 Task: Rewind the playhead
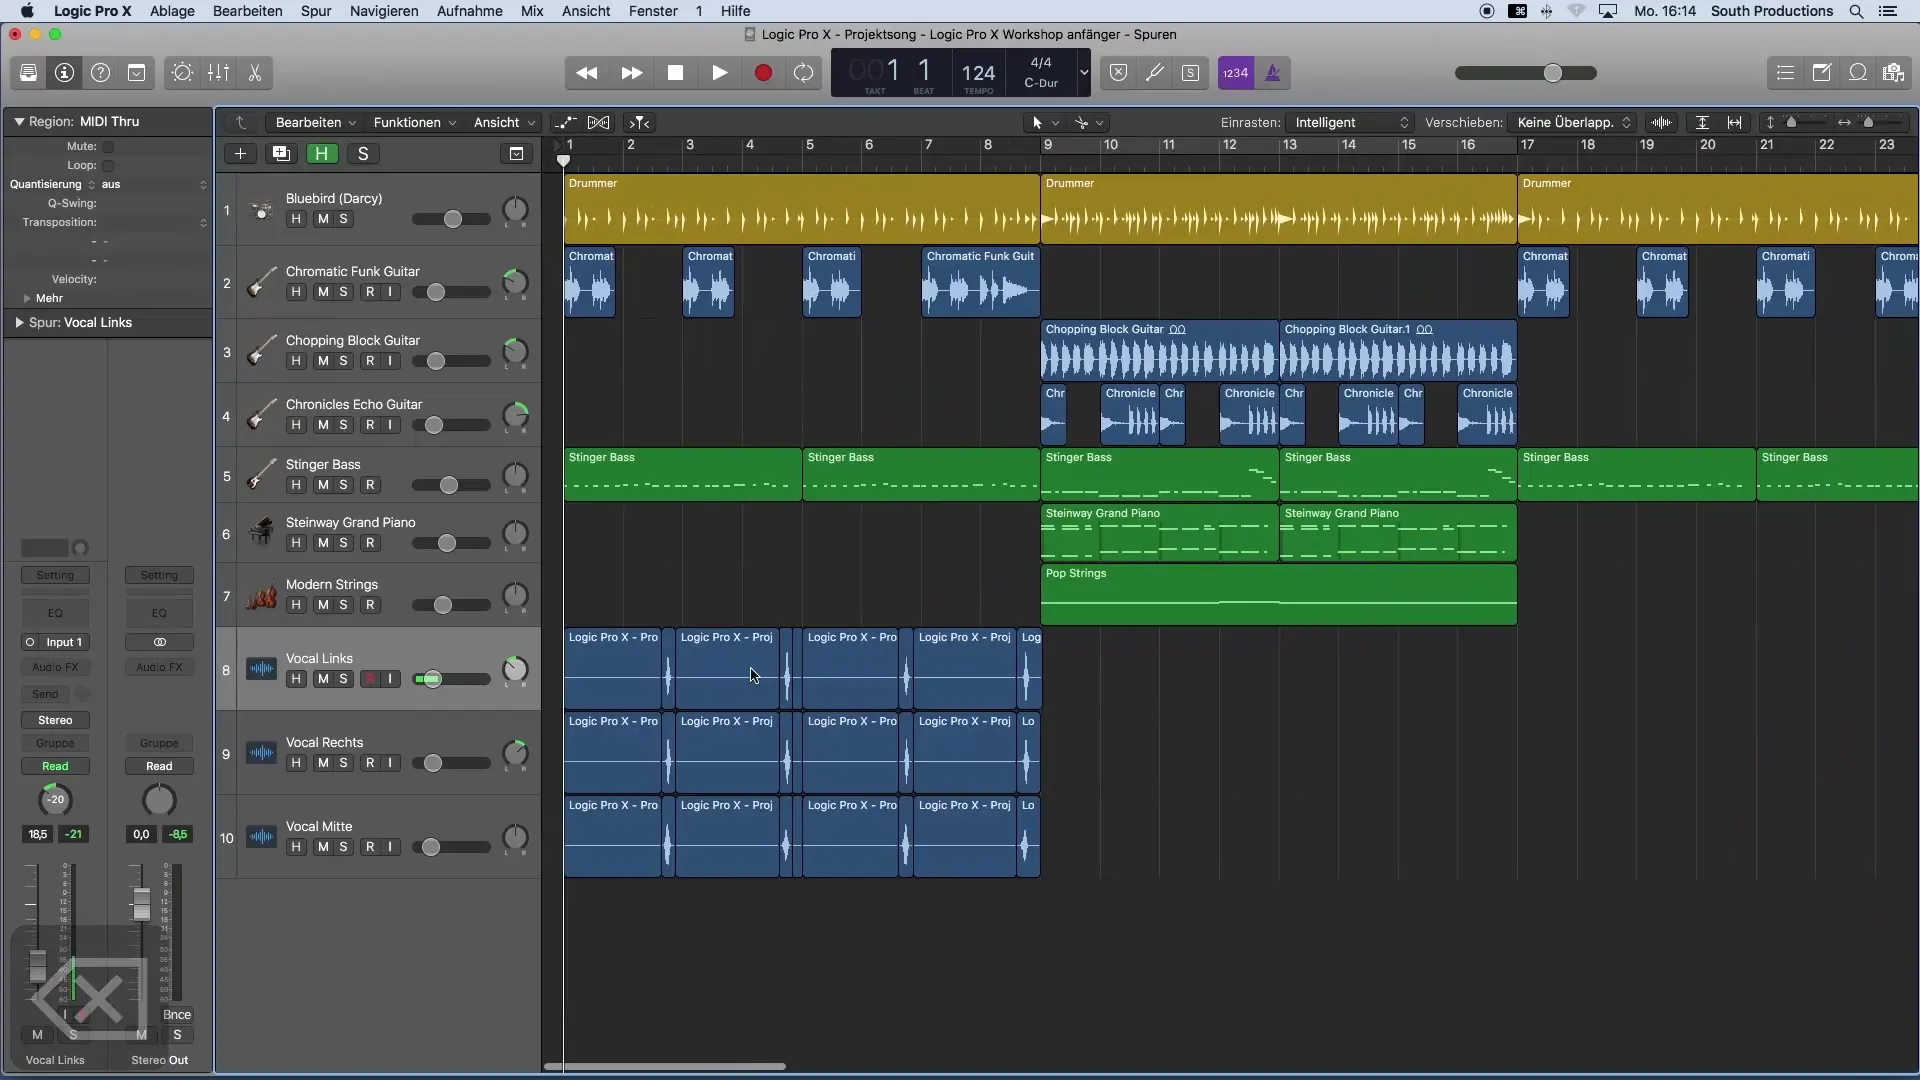pyautogui.click(x=587, y=73)
